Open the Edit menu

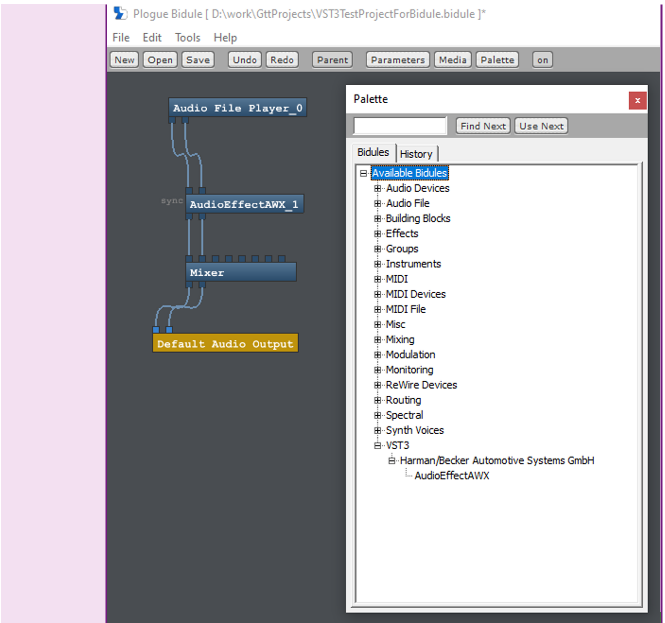[x=152, y=38]
